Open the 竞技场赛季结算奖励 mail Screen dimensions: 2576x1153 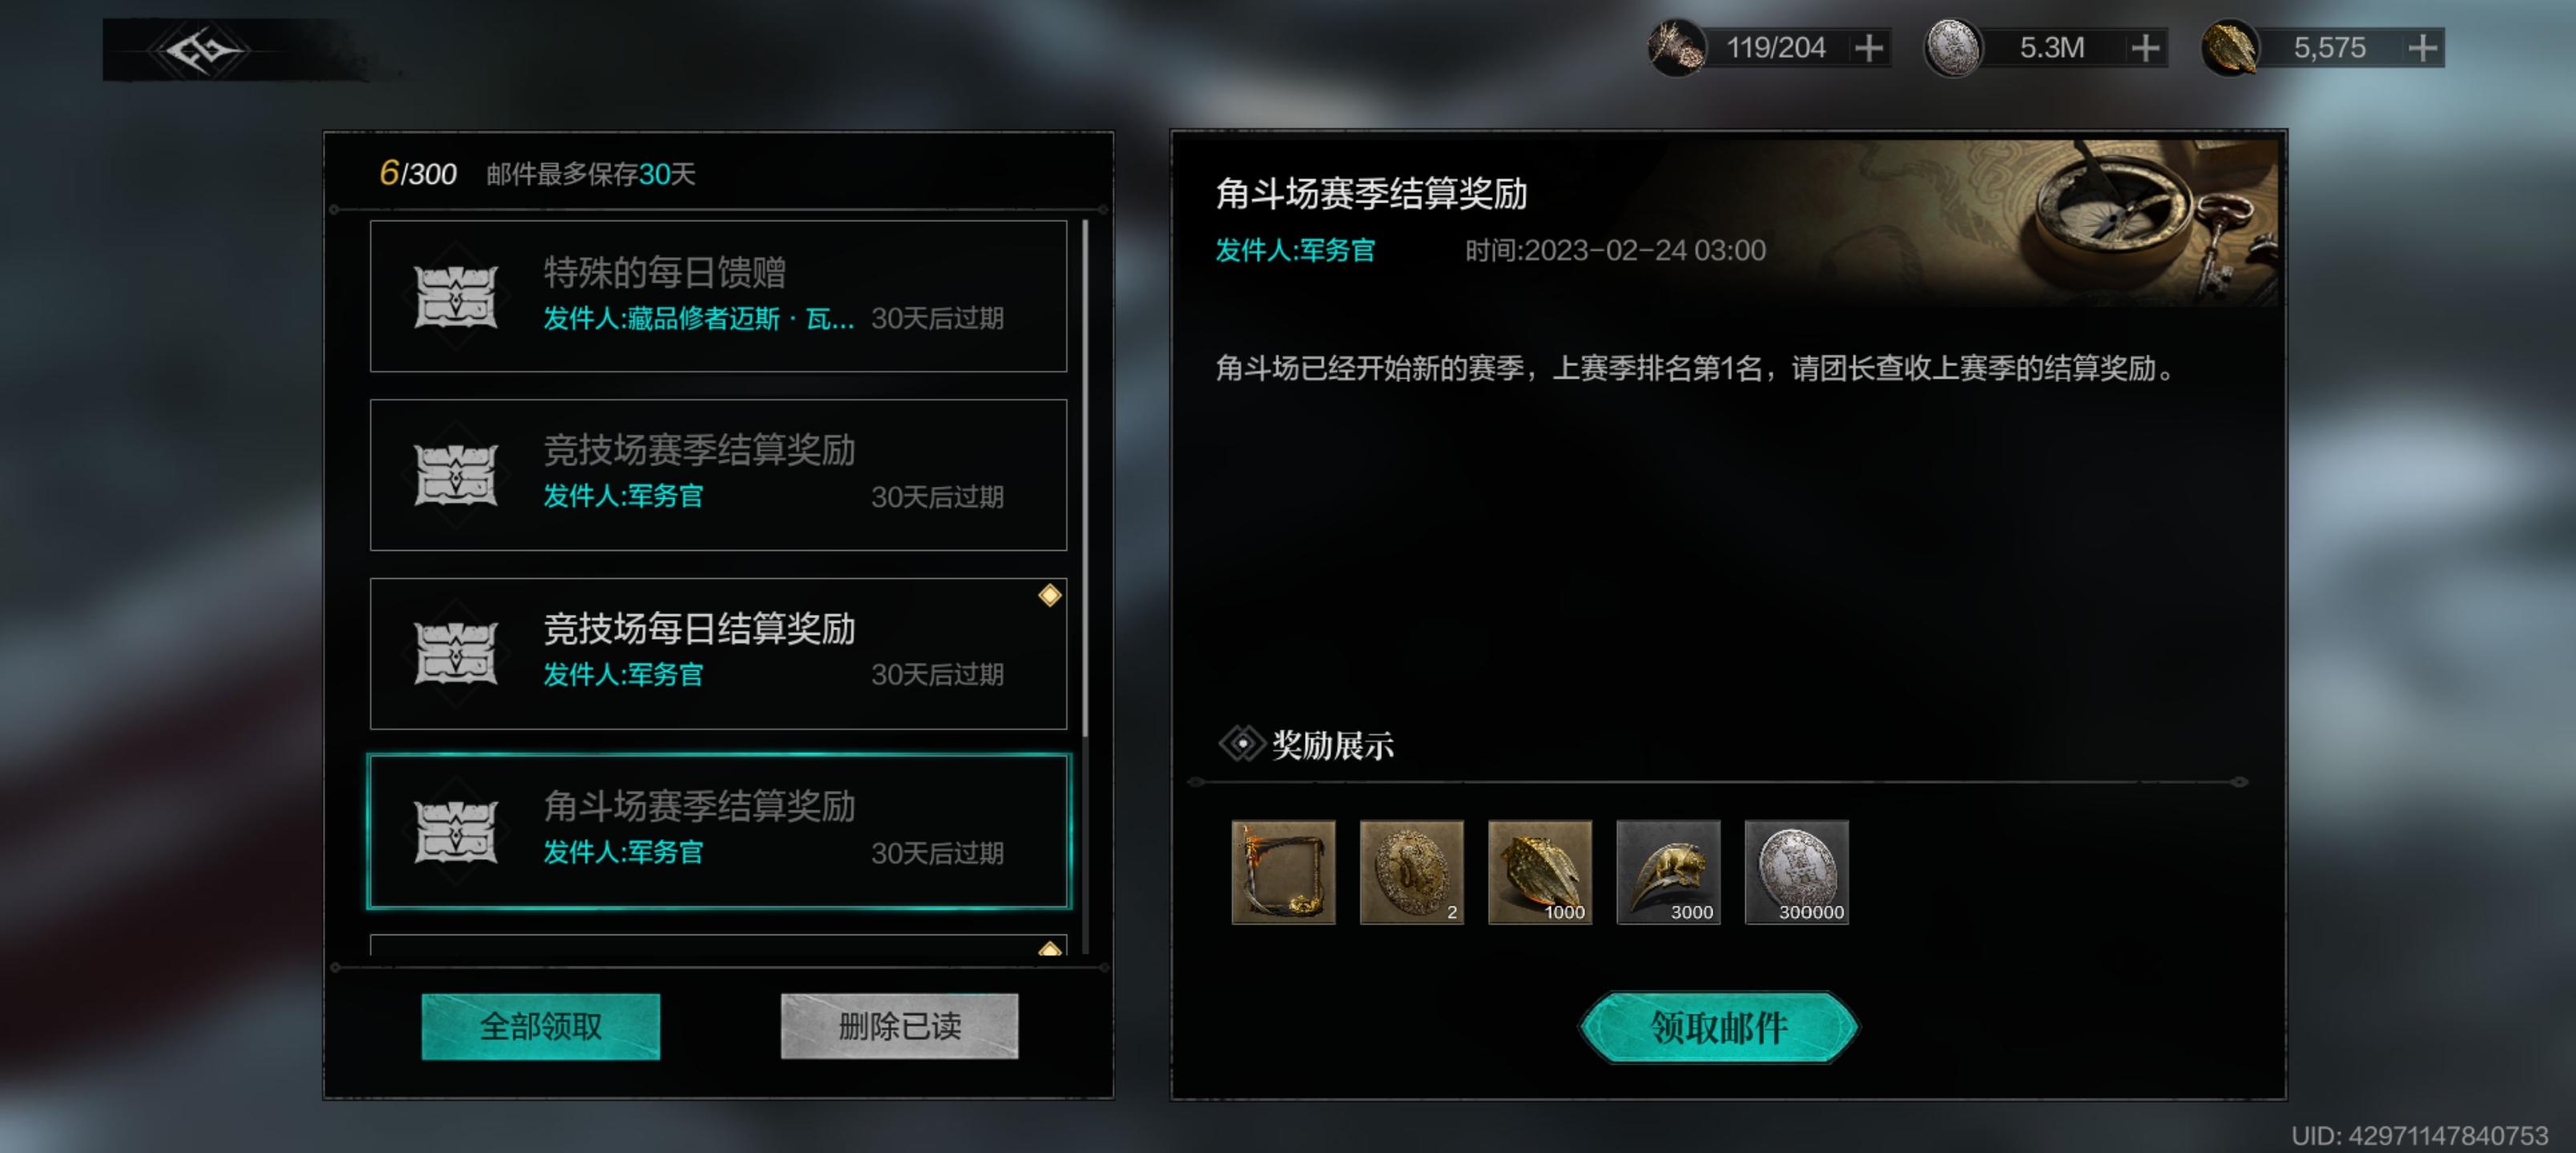718,474
